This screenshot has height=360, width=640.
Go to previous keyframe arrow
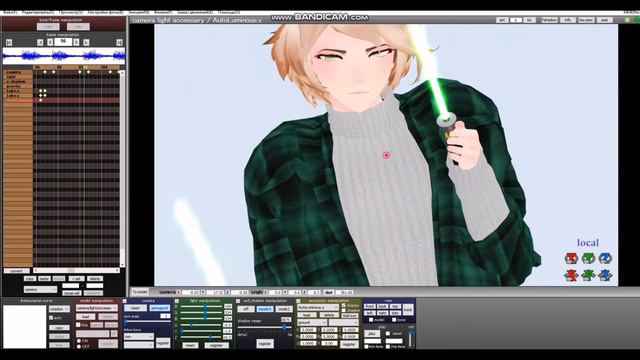tap(40, 42)
